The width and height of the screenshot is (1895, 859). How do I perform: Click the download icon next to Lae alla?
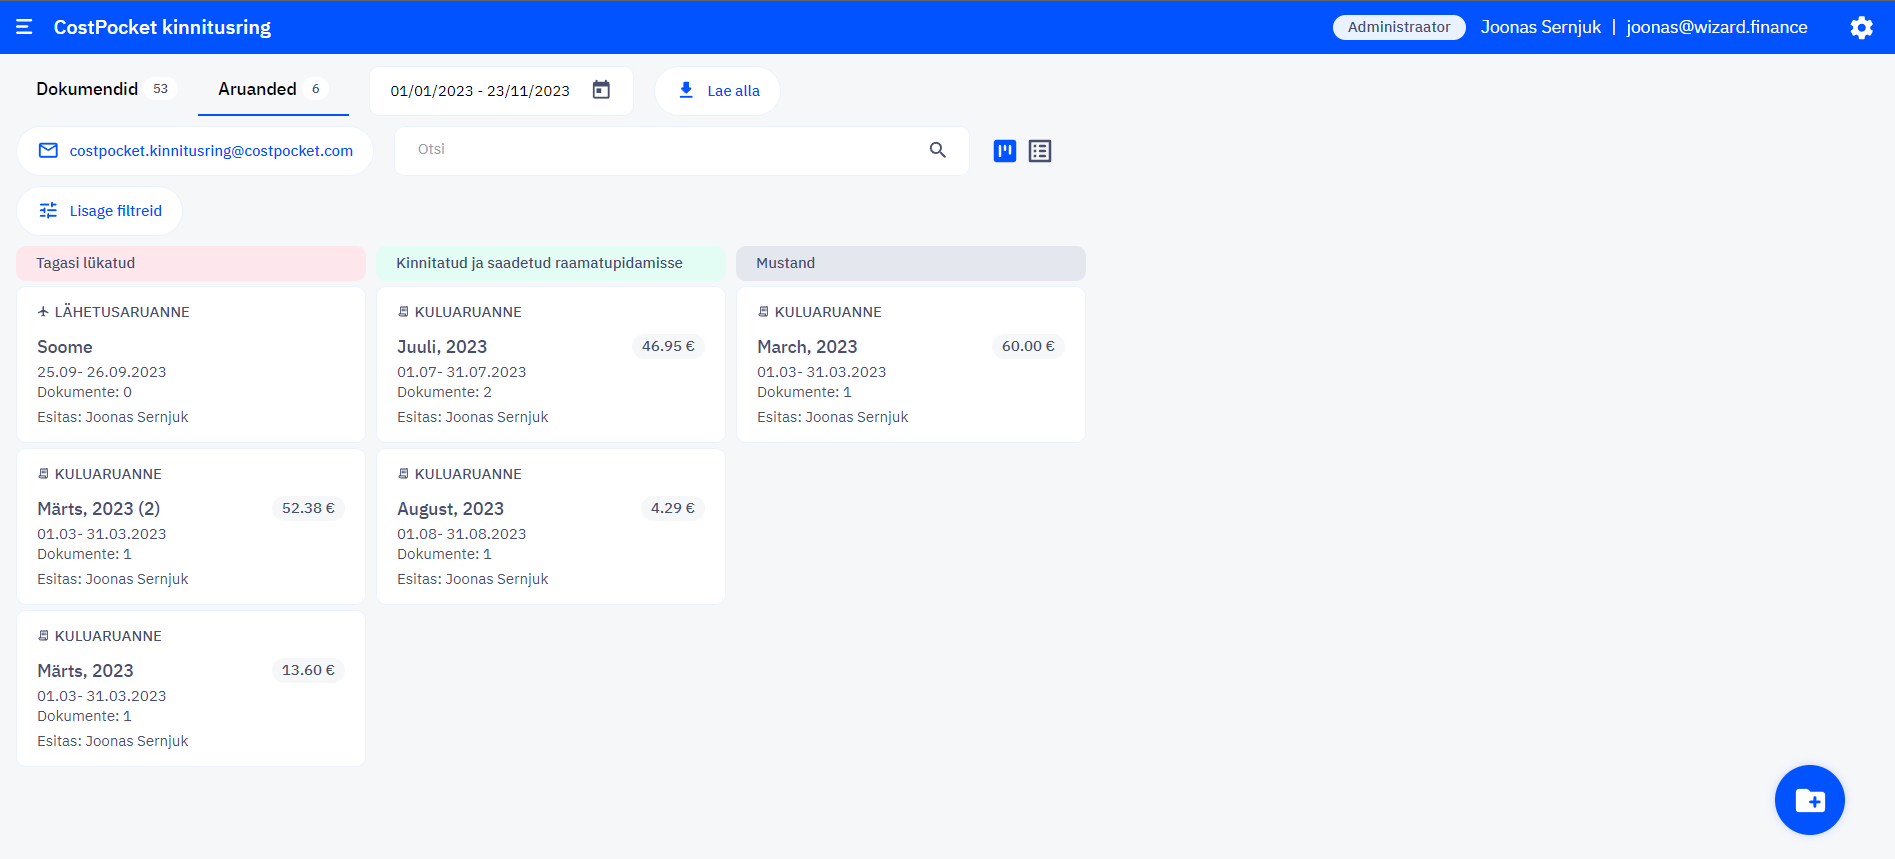coord(686,90)
